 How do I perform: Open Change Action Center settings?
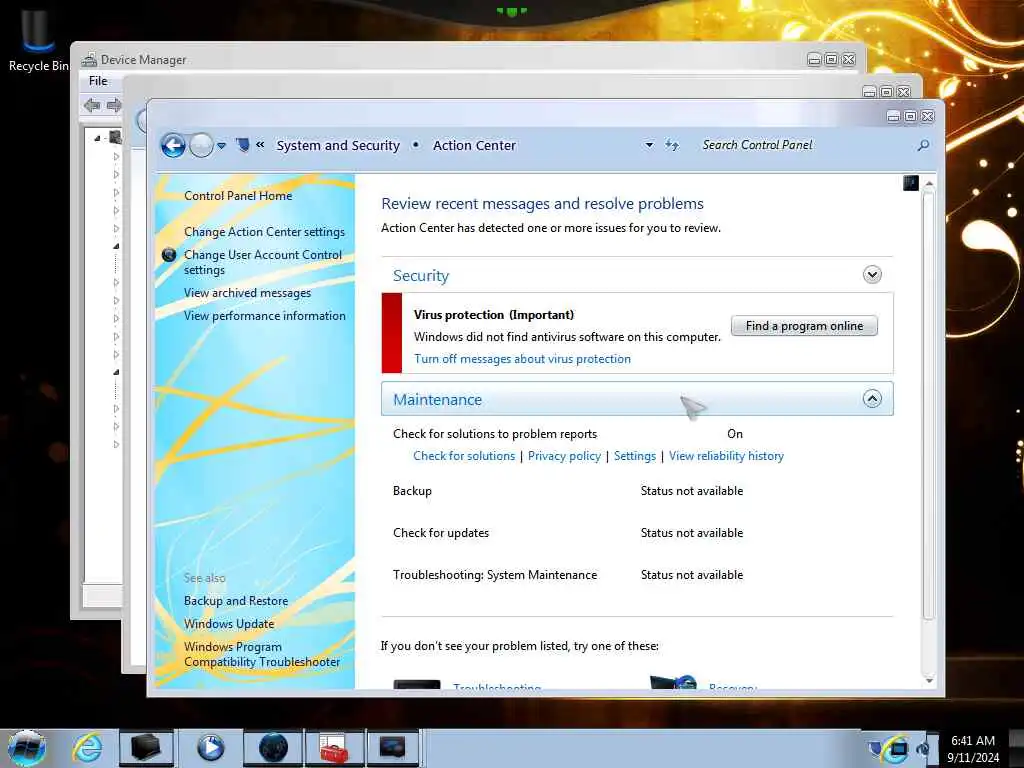tap(264, 232)
